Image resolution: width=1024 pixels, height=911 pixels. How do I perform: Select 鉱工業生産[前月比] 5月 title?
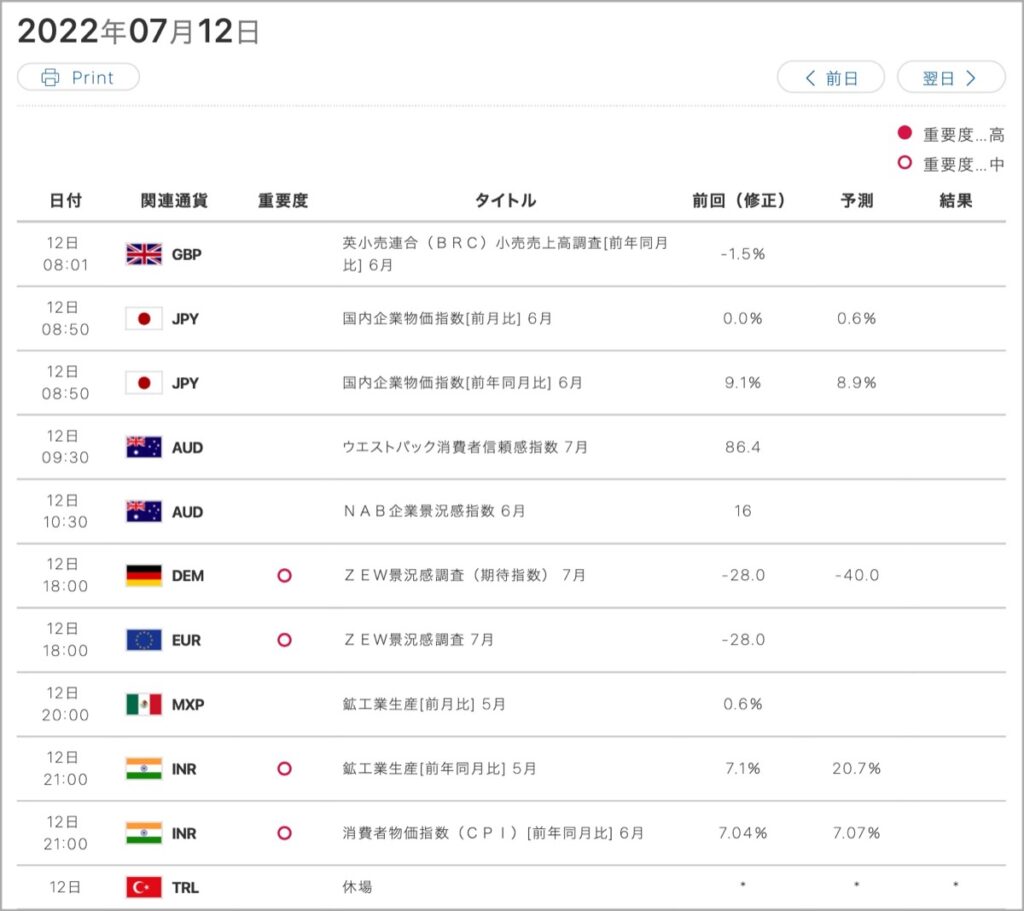(424, 704)
